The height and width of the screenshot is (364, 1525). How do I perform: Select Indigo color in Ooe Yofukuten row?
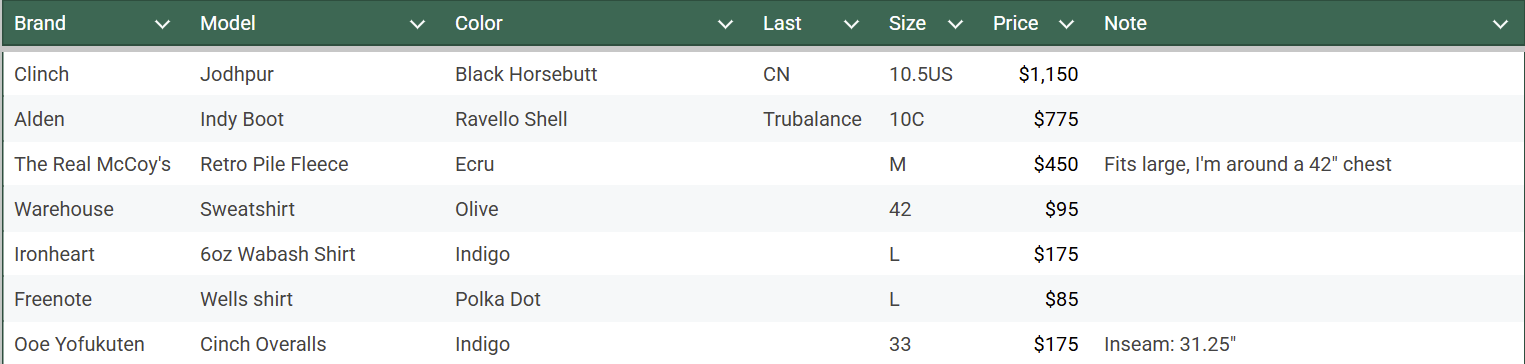tap(482, 344)
